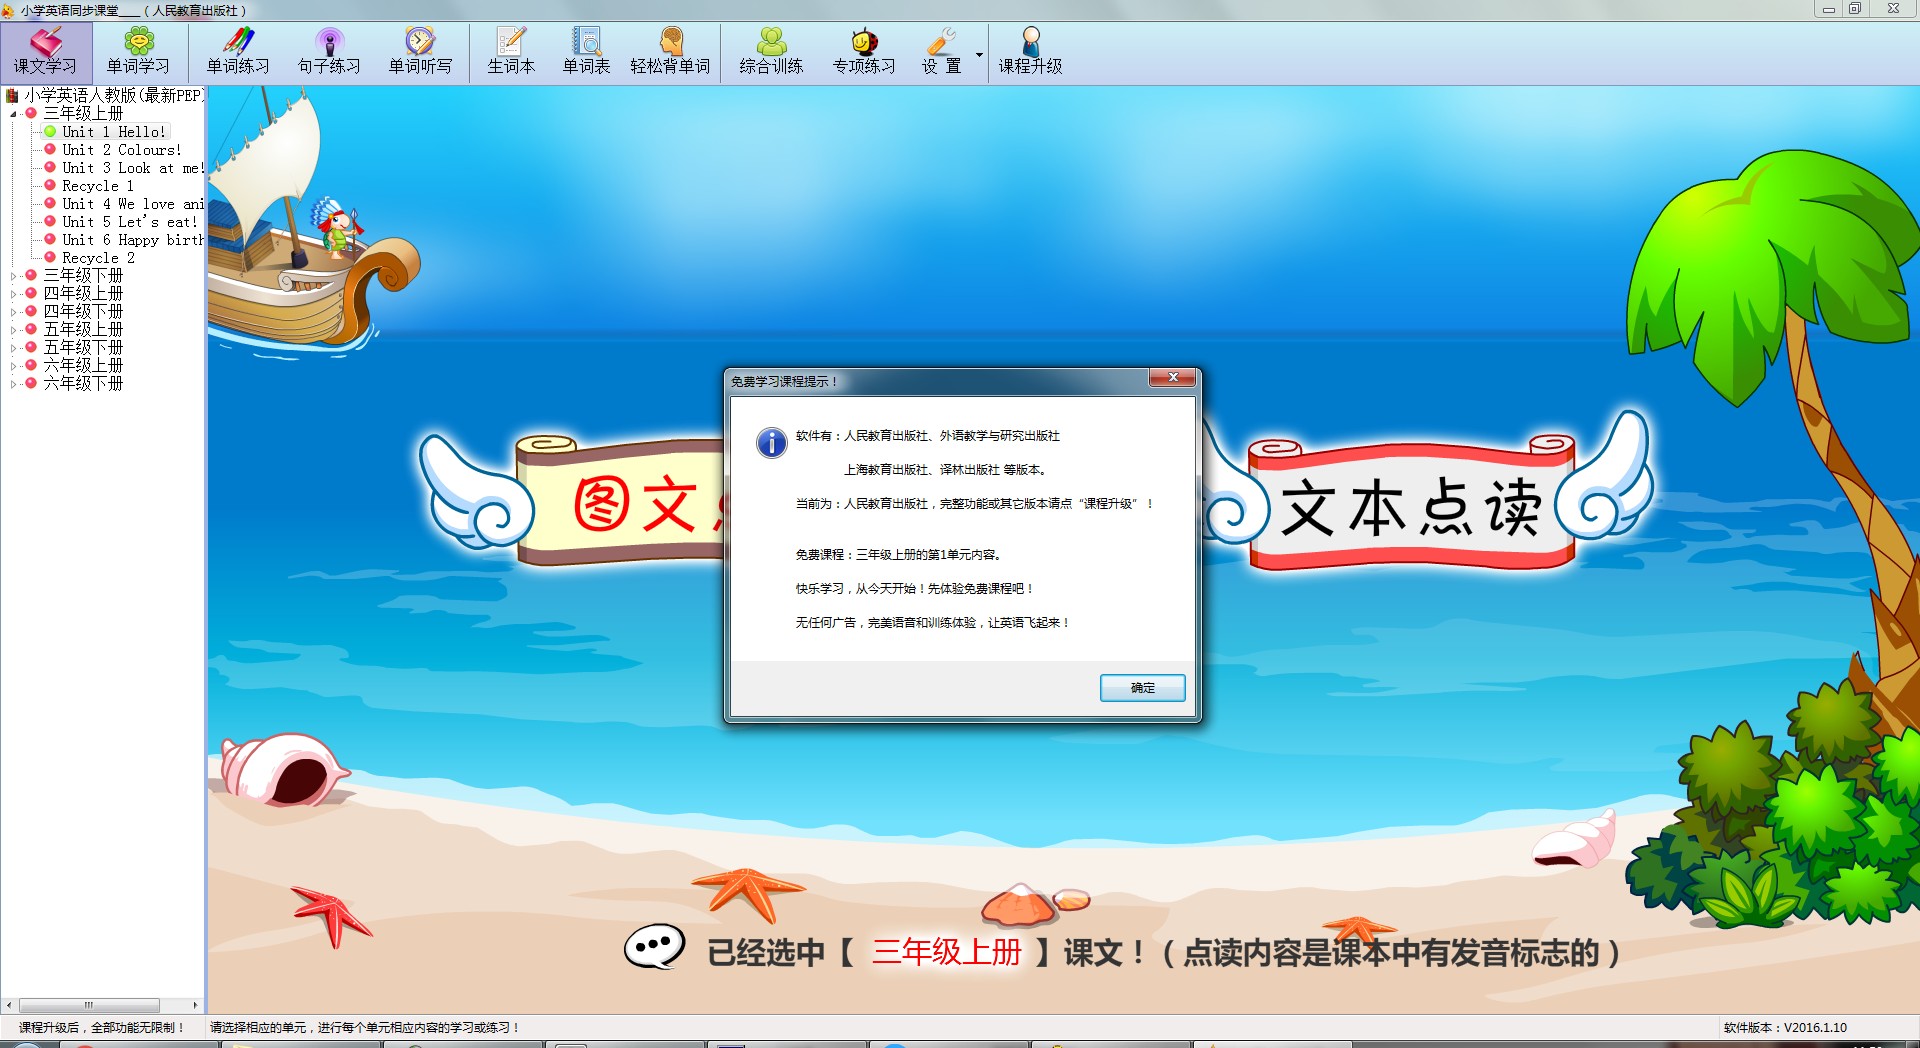
Task: Select Recycle 1 in the course tree
Action: click(x=97, y=186)
